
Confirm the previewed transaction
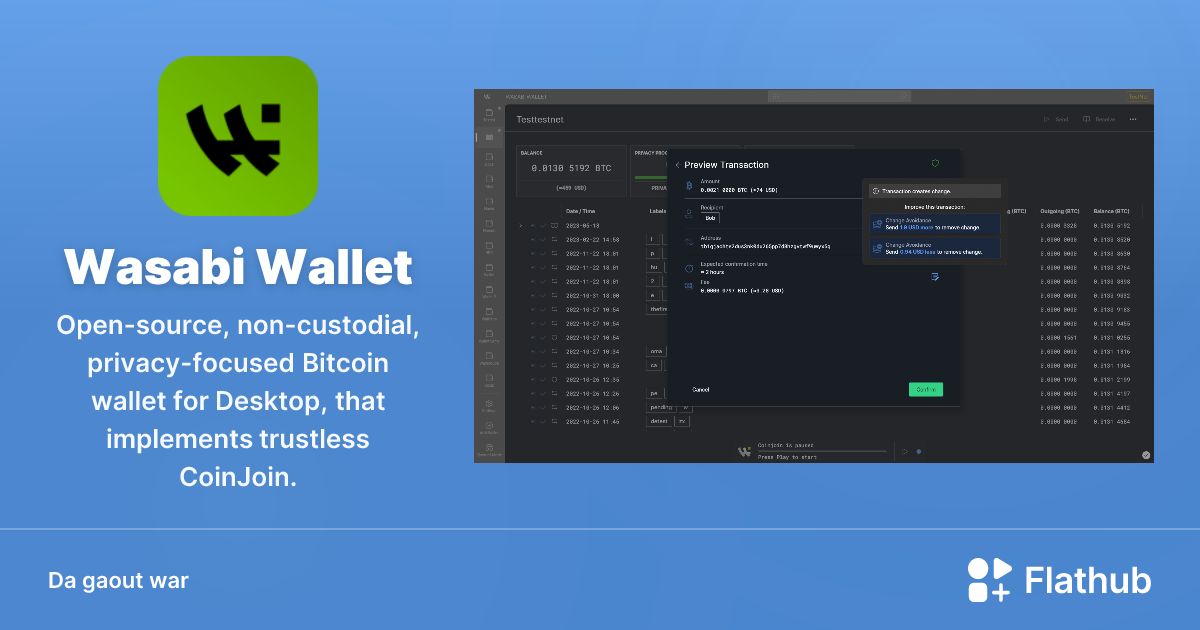pyautogui.click(x=925, y=389)
